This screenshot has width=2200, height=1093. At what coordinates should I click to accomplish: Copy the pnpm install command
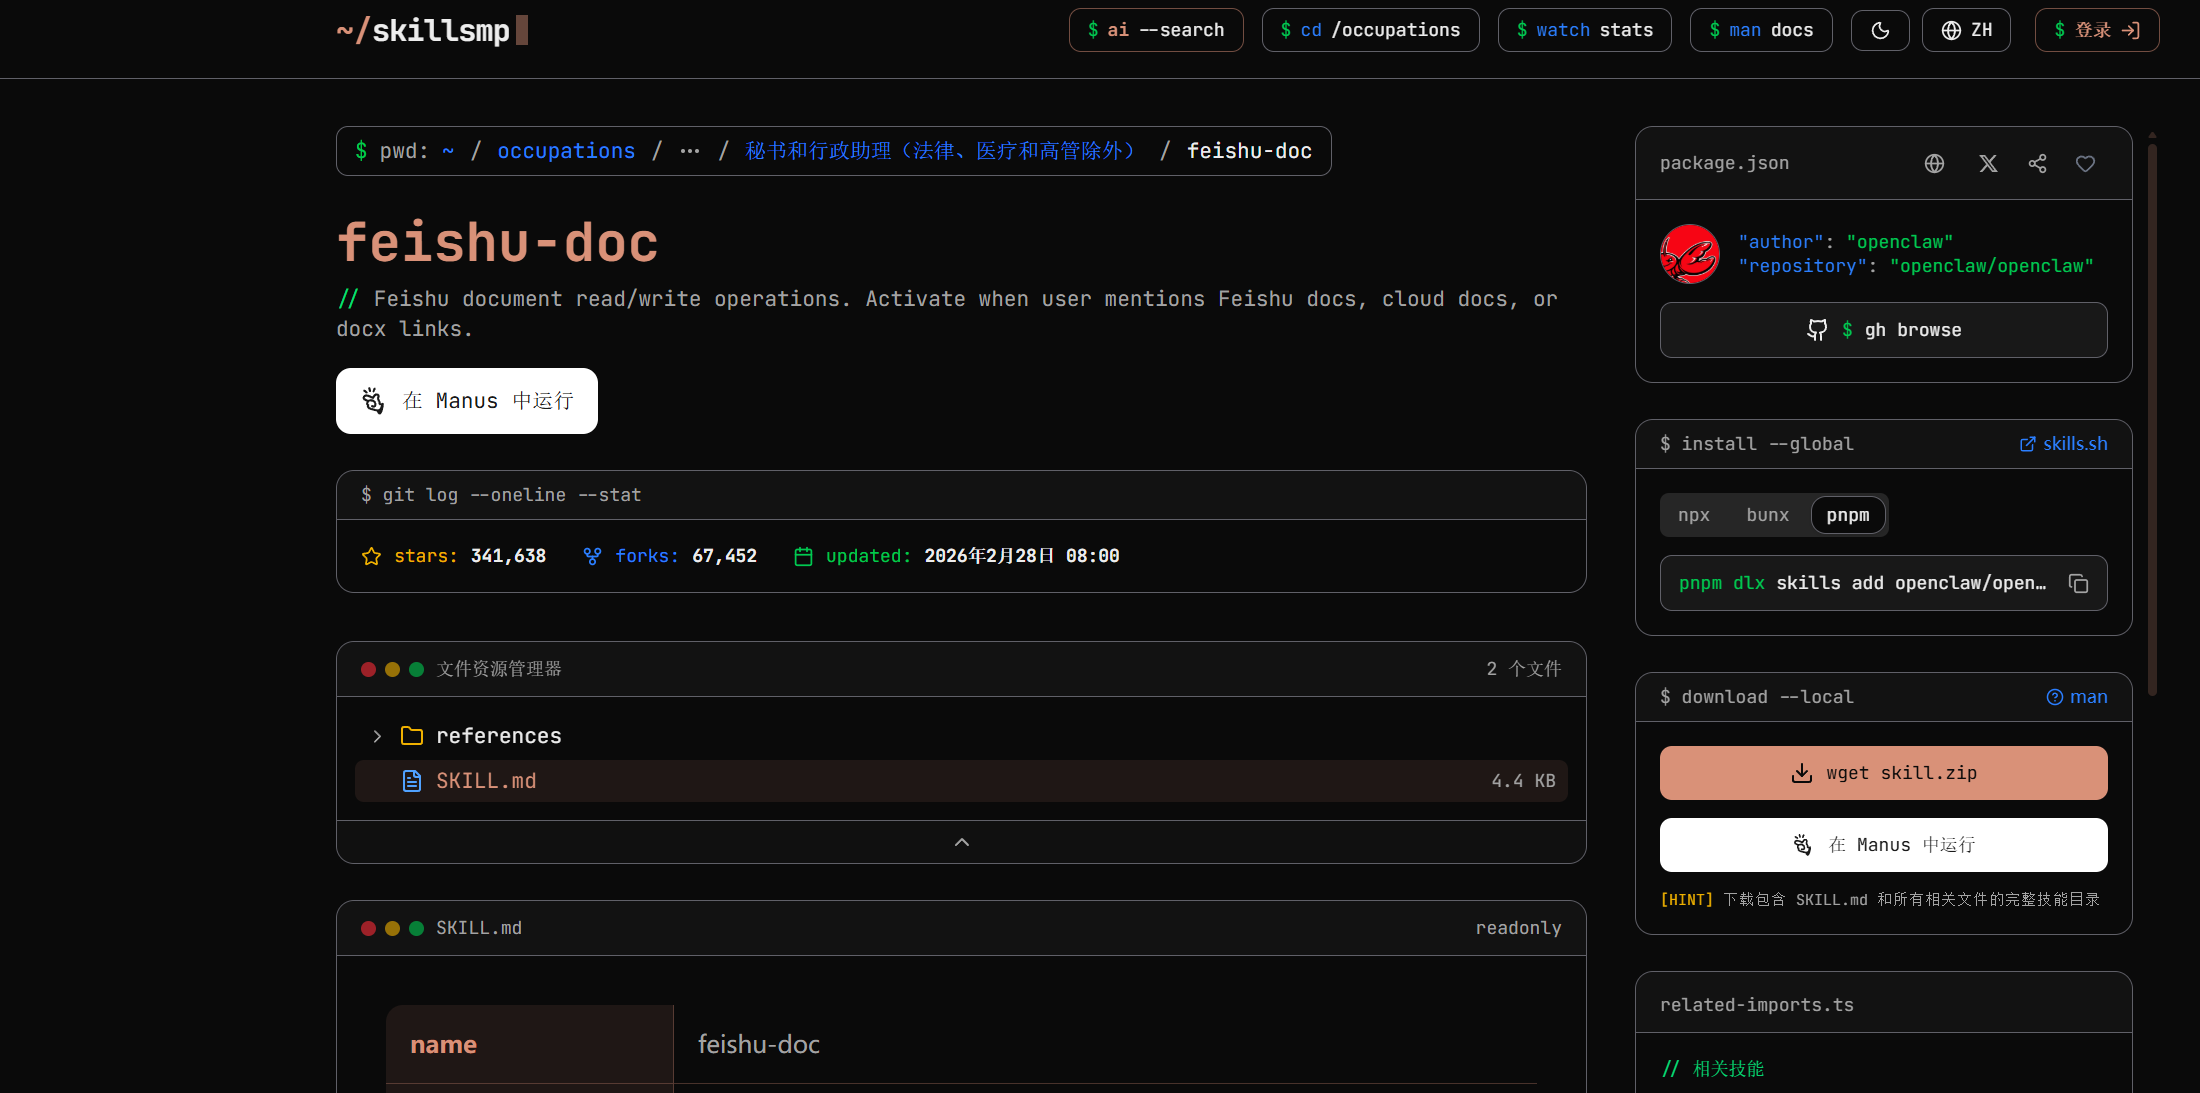[2078, 583]
